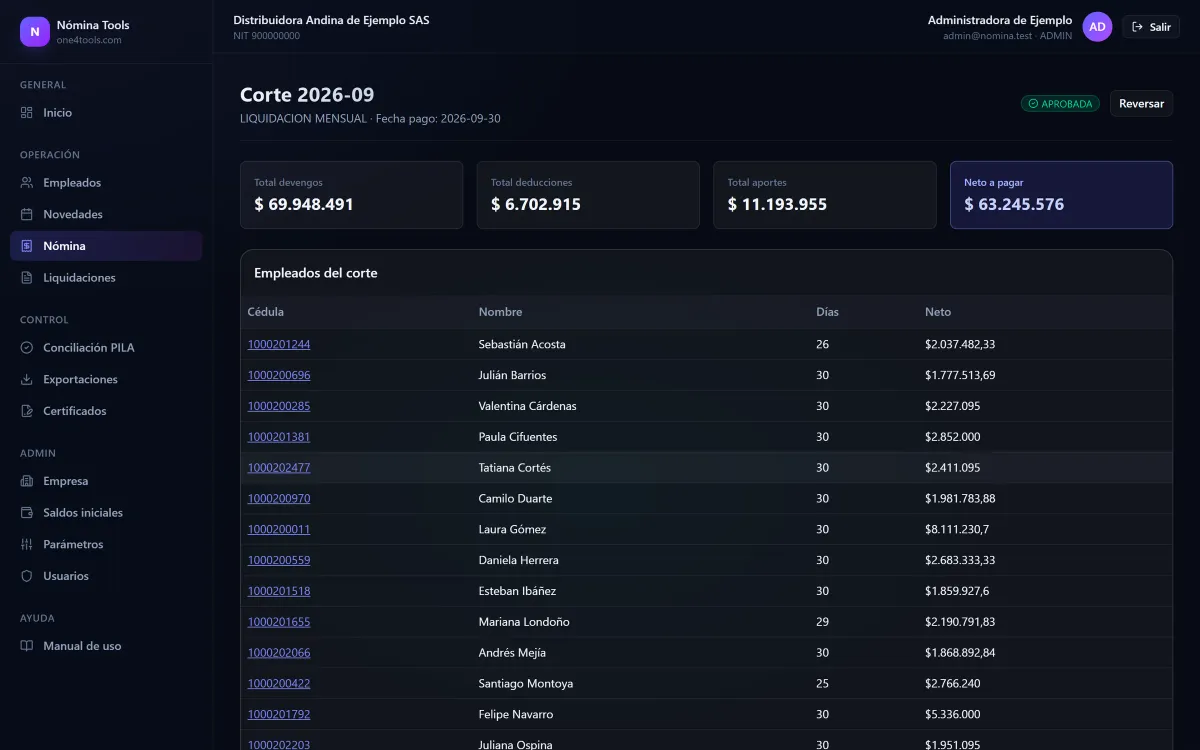Click the Liquidaciones document icon
This screenshot has height=750, width=1200.
(27, 278)
